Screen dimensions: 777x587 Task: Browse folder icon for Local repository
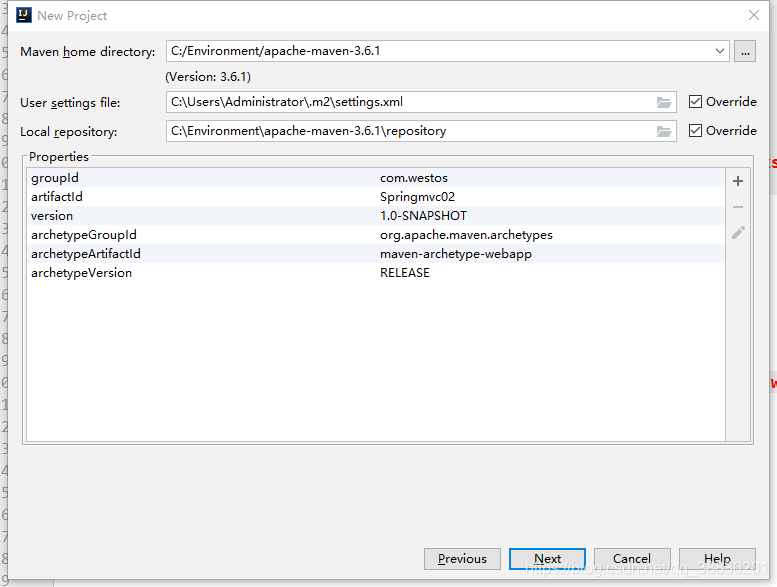664,131
